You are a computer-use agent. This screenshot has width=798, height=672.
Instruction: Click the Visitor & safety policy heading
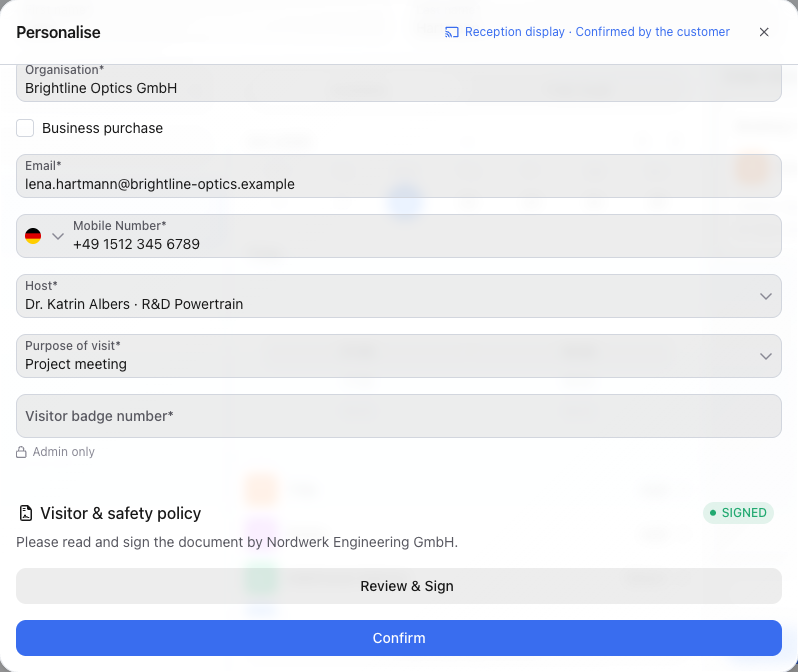click(121, 513)
